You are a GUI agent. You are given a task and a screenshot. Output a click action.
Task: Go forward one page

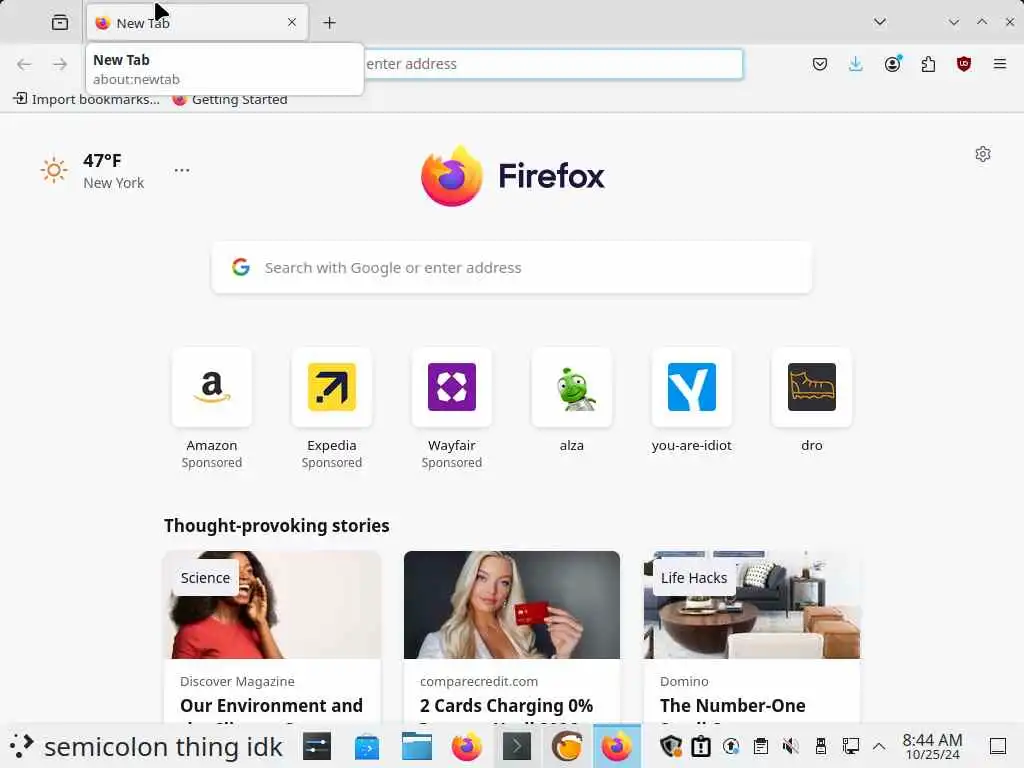click(60, 64)
